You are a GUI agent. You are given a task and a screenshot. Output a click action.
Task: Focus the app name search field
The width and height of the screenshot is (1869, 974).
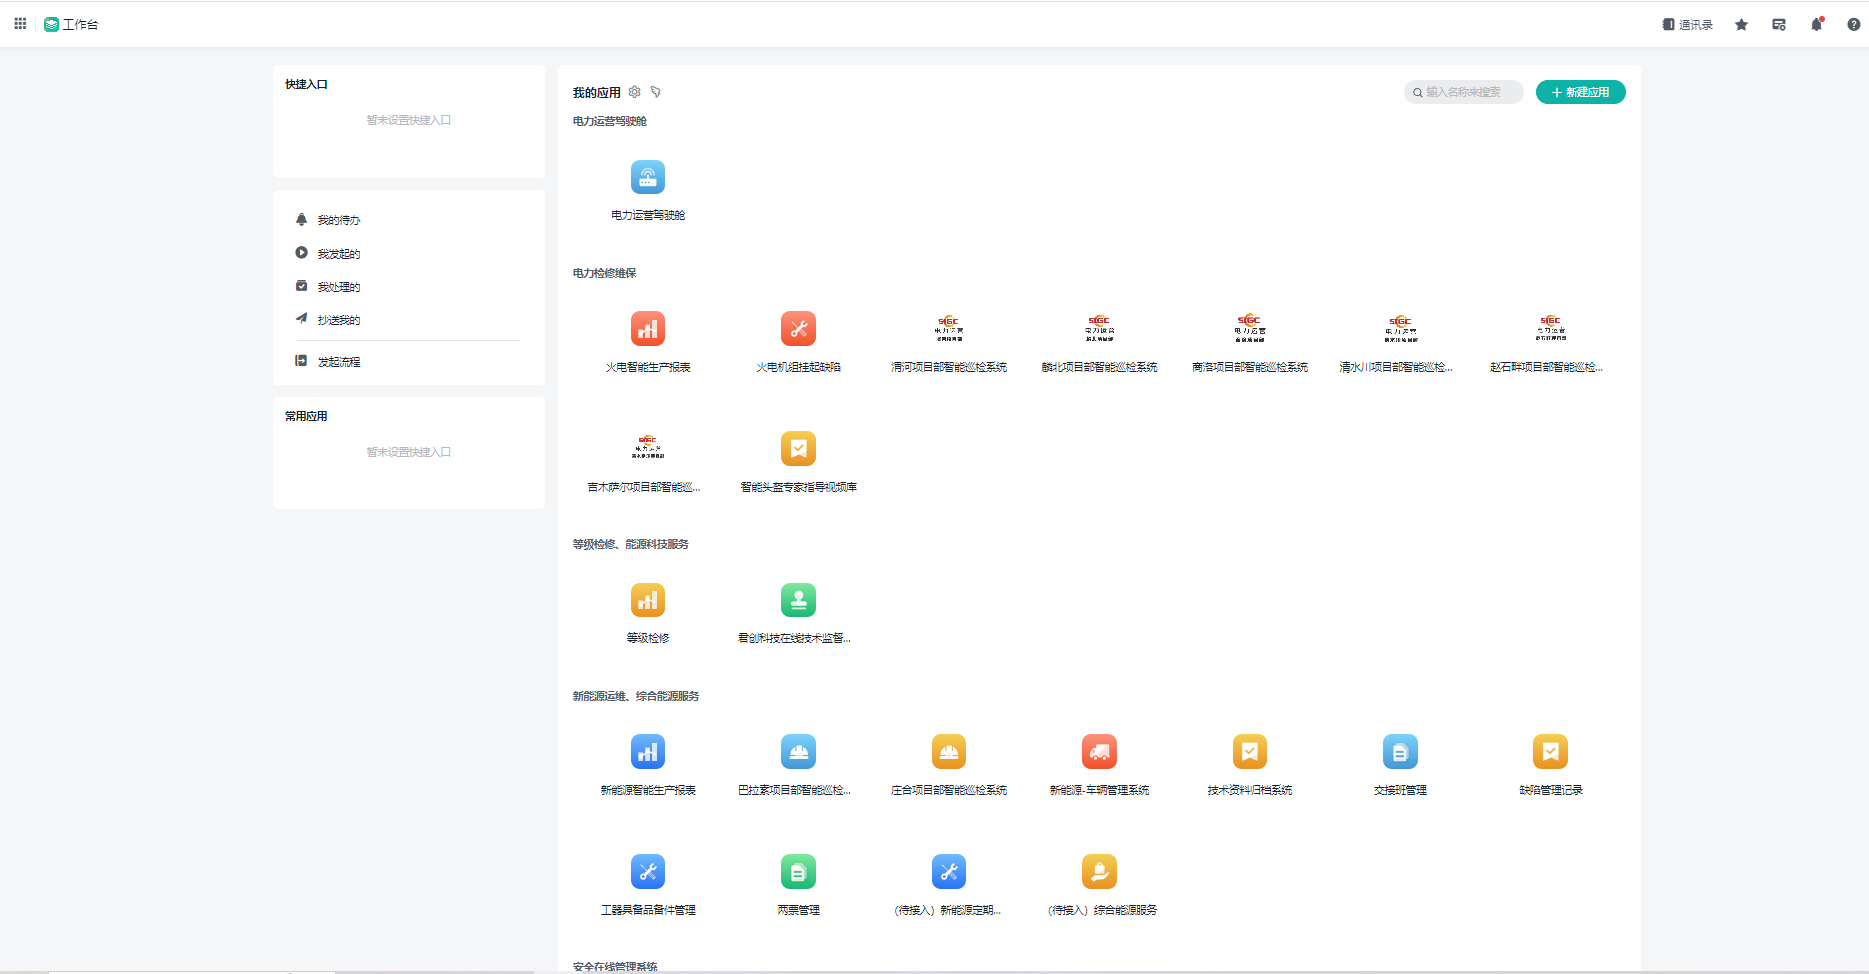(x=1467, y=92)
